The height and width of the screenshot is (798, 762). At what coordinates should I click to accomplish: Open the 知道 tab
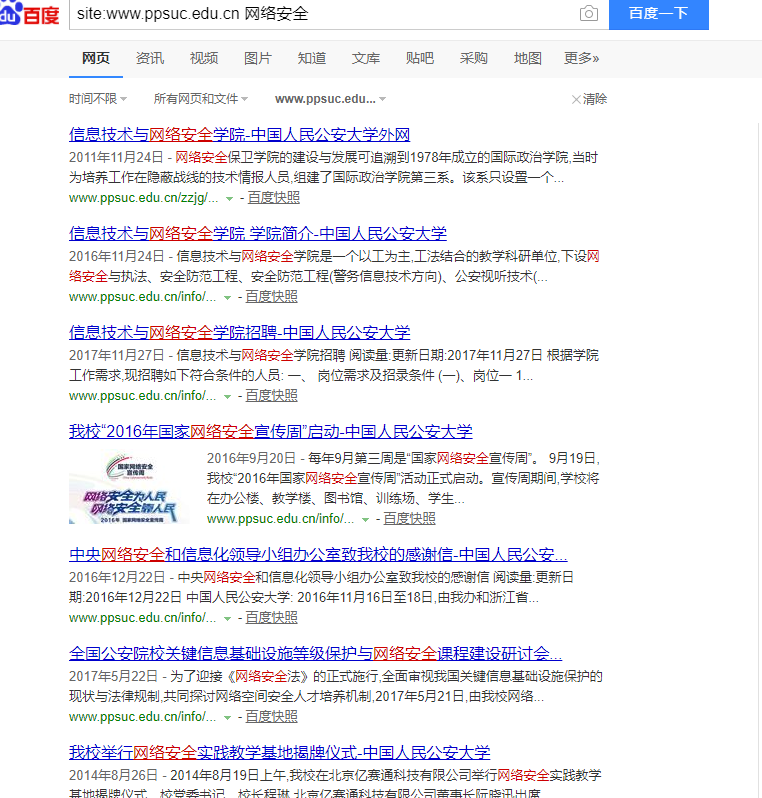click(x=312, y=59)
